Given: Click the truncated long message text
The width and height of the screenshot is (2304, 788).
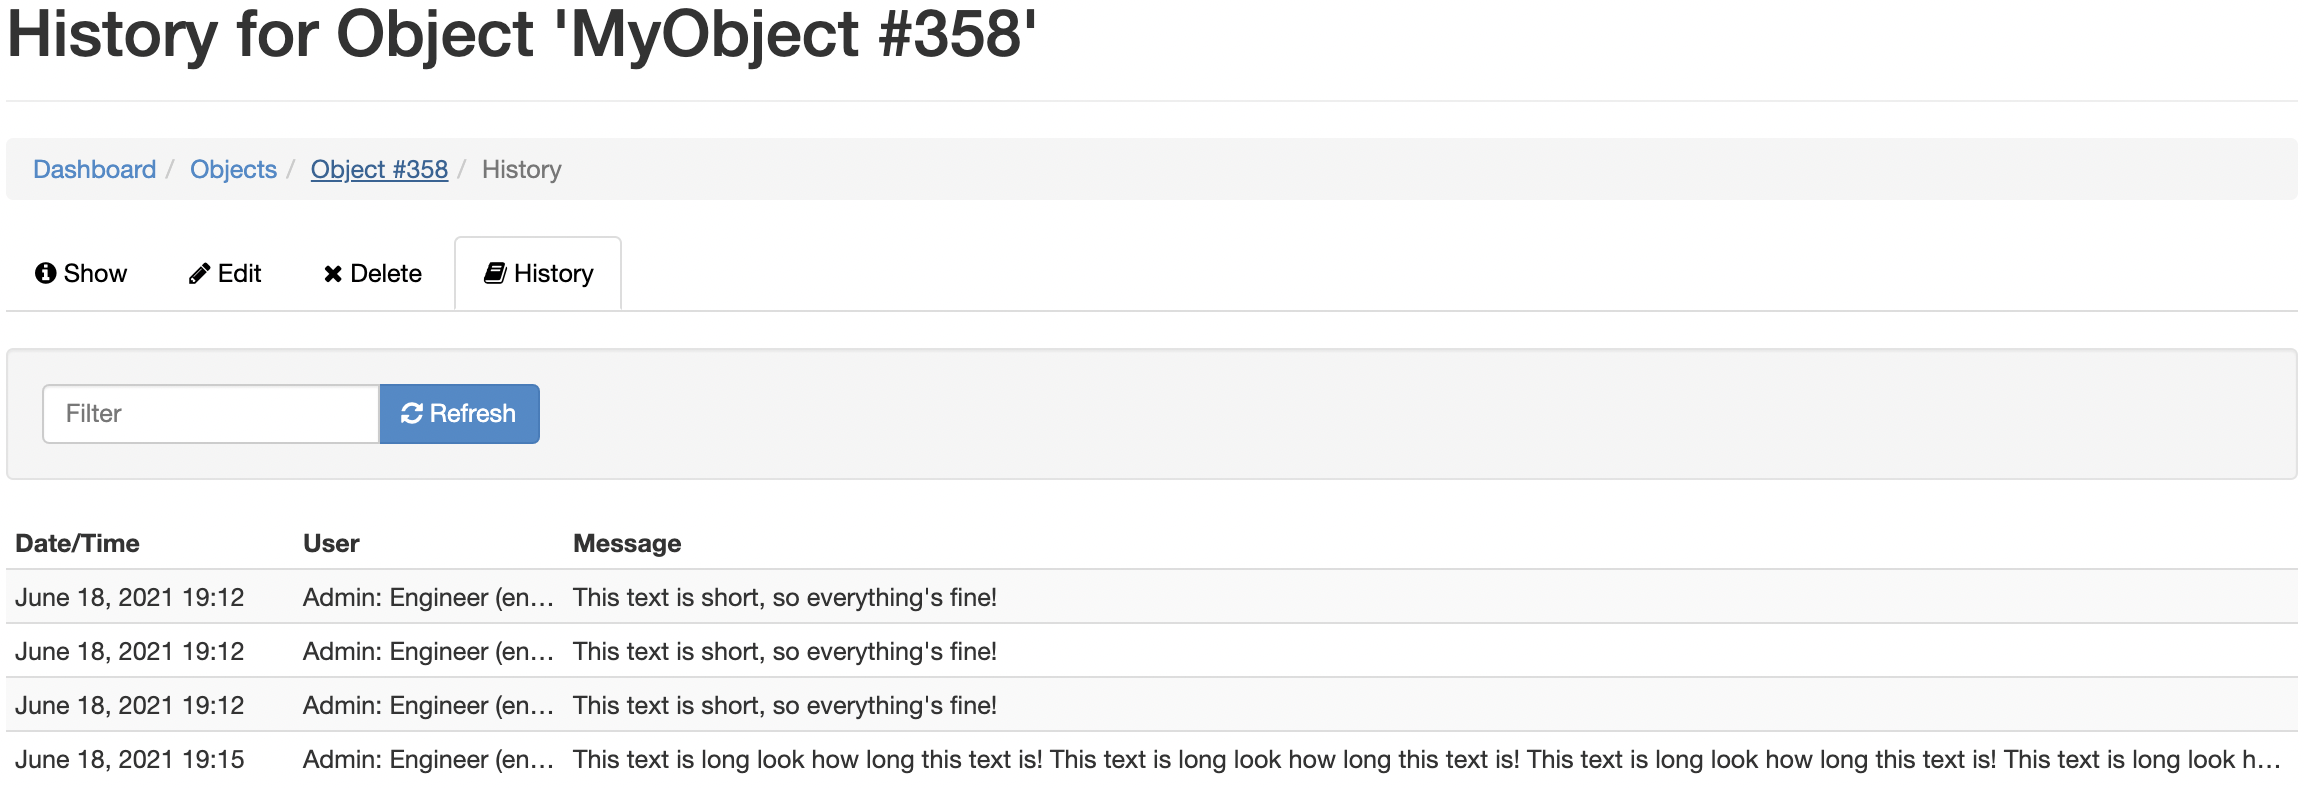Looking at the screenshot, I should tap(1200, 759).
